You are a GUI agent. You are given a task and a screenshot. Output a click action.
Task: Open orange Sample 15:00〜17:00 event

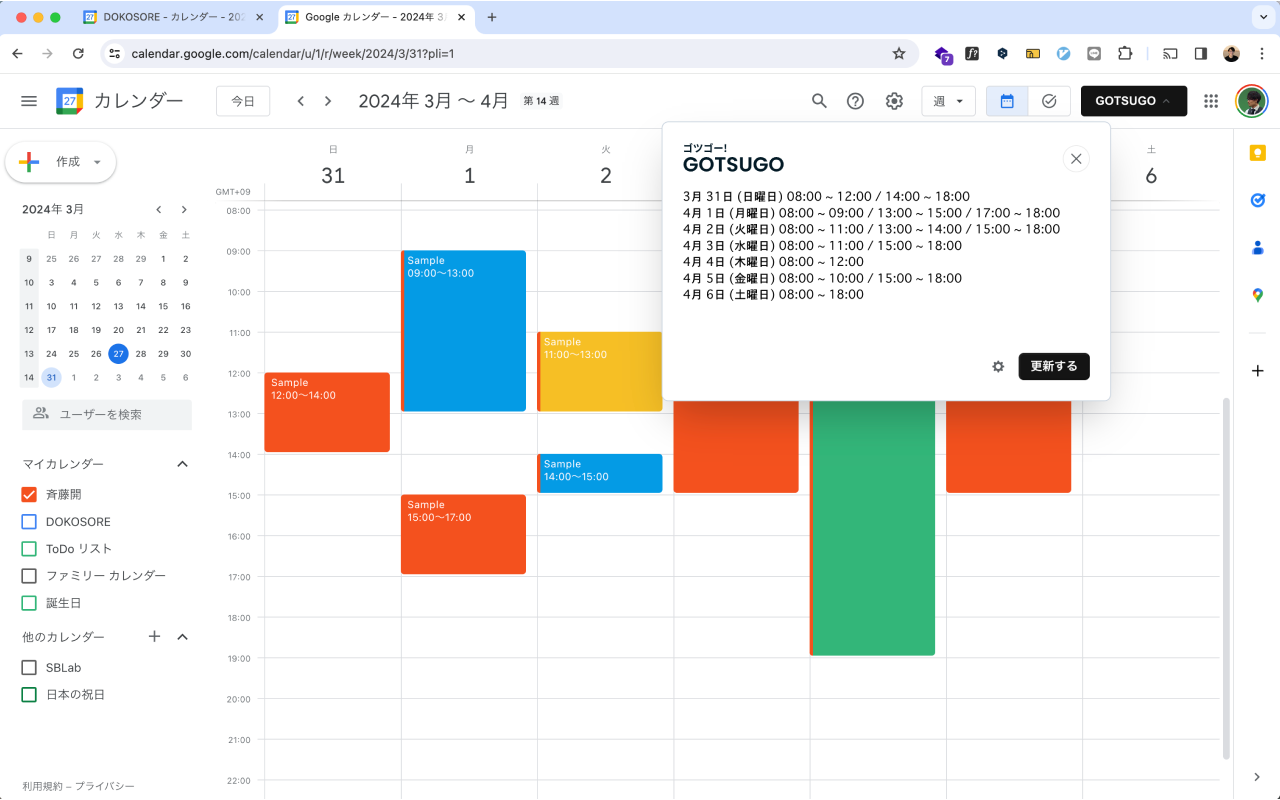coord(464,534)
